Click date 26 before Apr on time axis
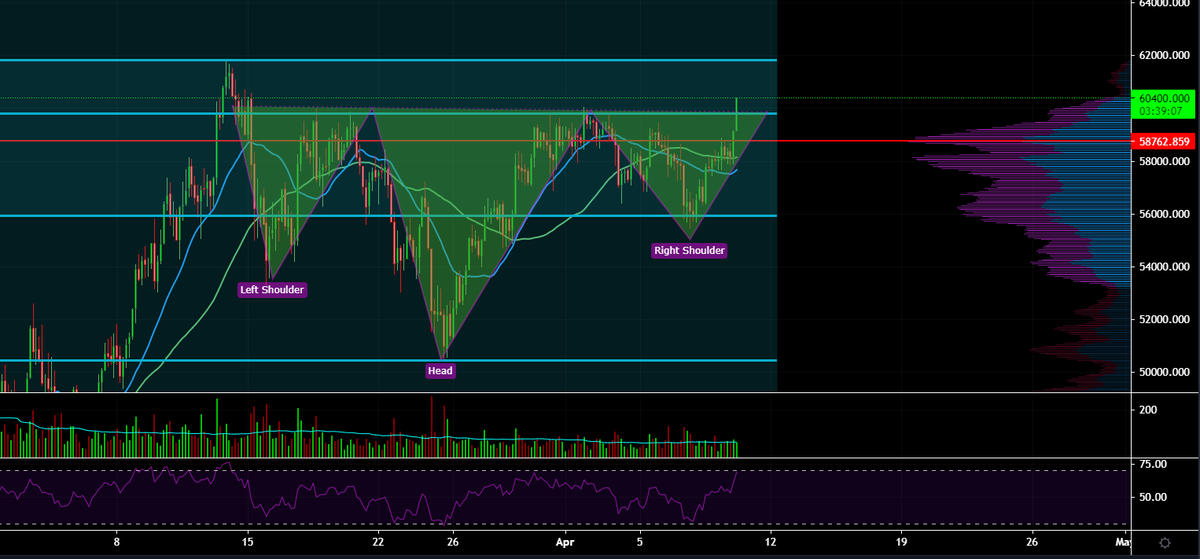The image size is (1200, 559). 452,542
